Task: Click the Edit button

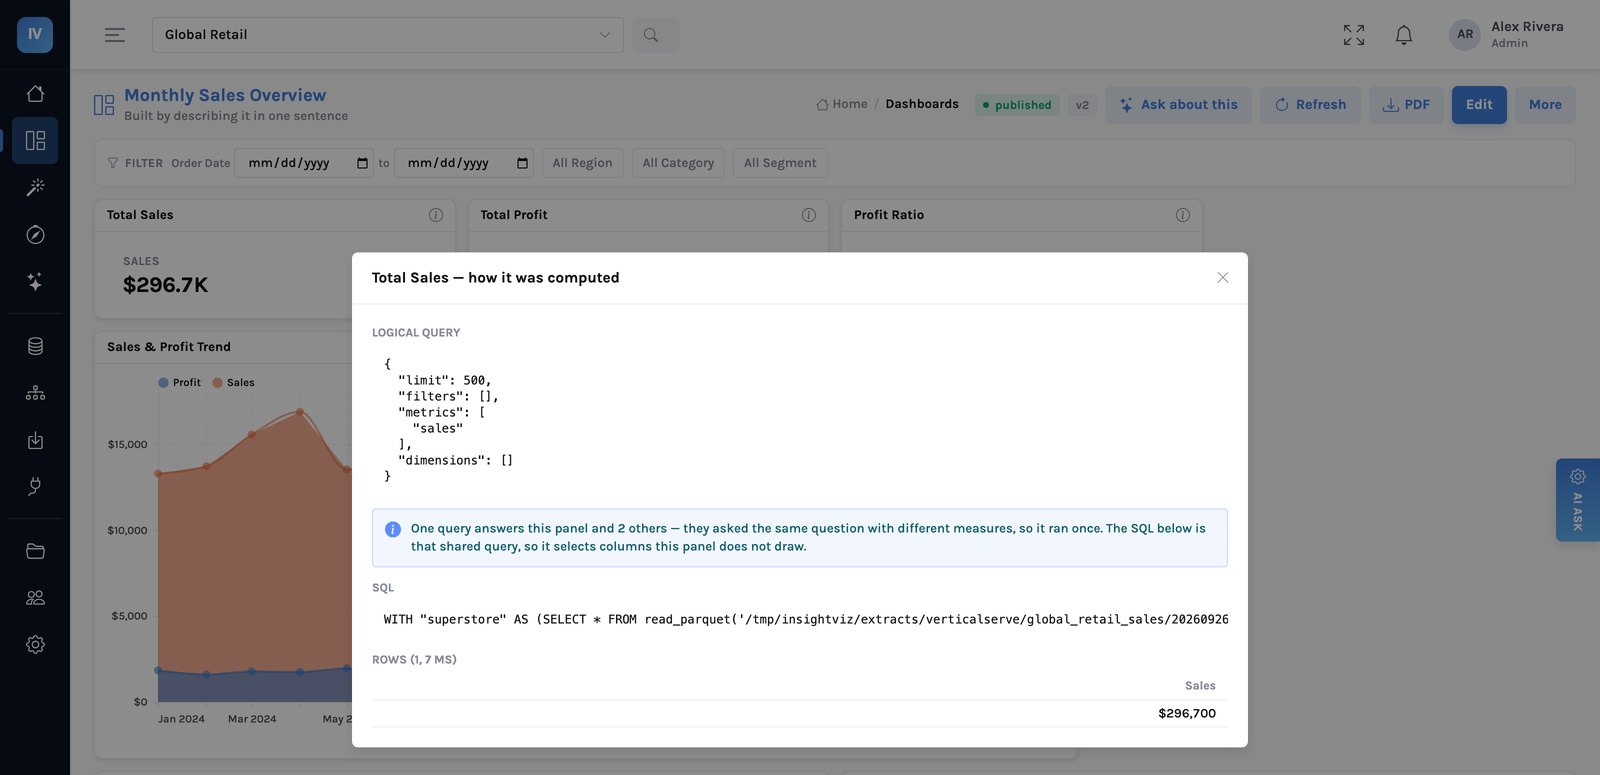Action: click(1479, 104)
